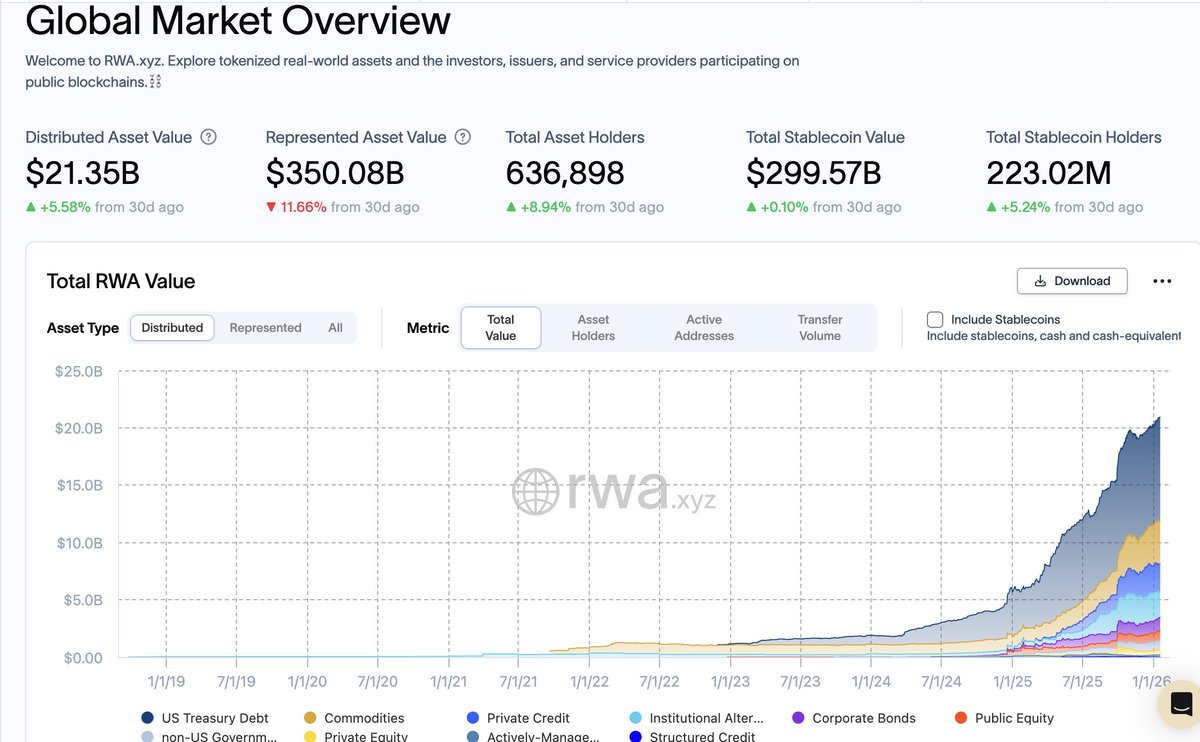Click the 223.02M stablecoin holders figure
Viewport: 1200px width, 742px height.
1049,174
